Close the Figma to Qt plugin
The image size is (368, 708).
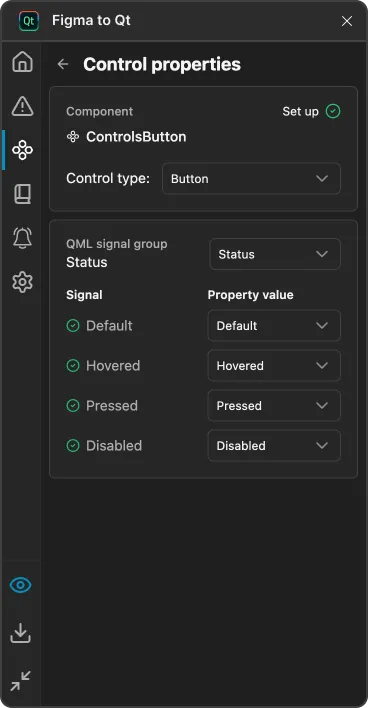coord(347,21)
